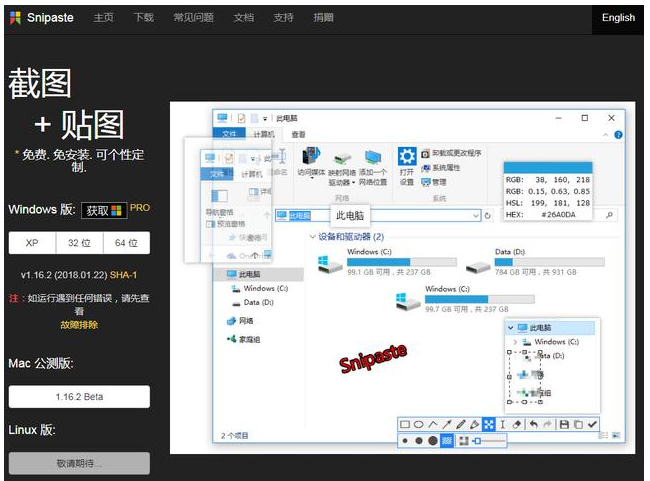
Task: Download the Mac 1.16.2 Beta
Action: (x=79, y=397)
